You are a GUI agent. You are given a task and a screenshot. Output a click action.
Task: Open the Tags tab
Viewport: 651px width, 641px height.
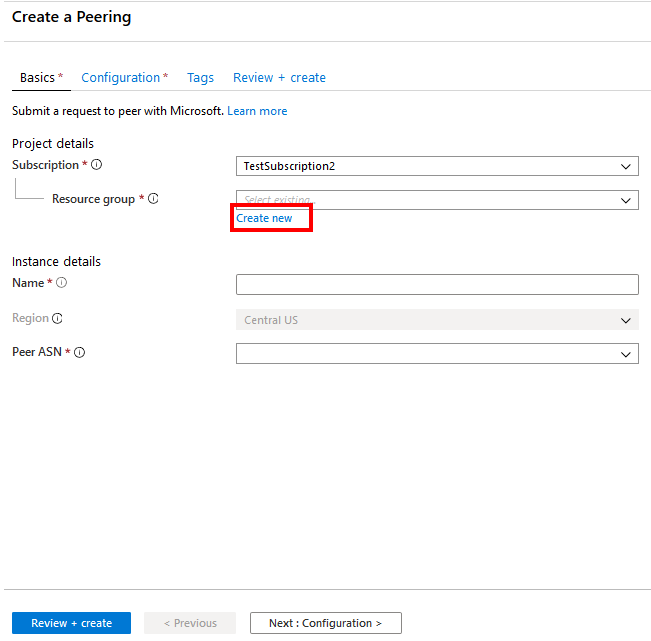click(200, 78)
